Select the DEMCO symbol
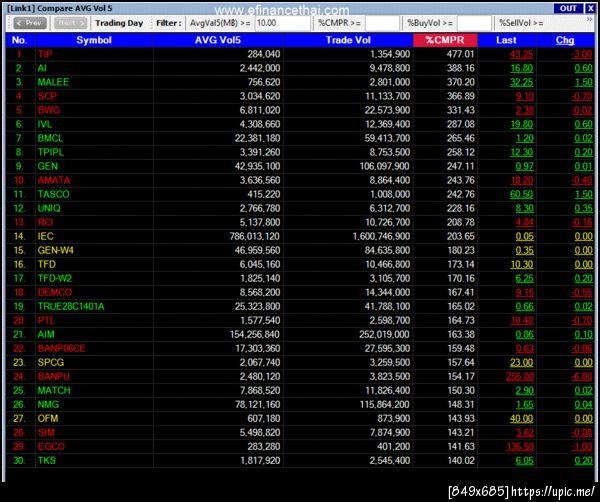600x502 pixels. [x=54, y=293]
